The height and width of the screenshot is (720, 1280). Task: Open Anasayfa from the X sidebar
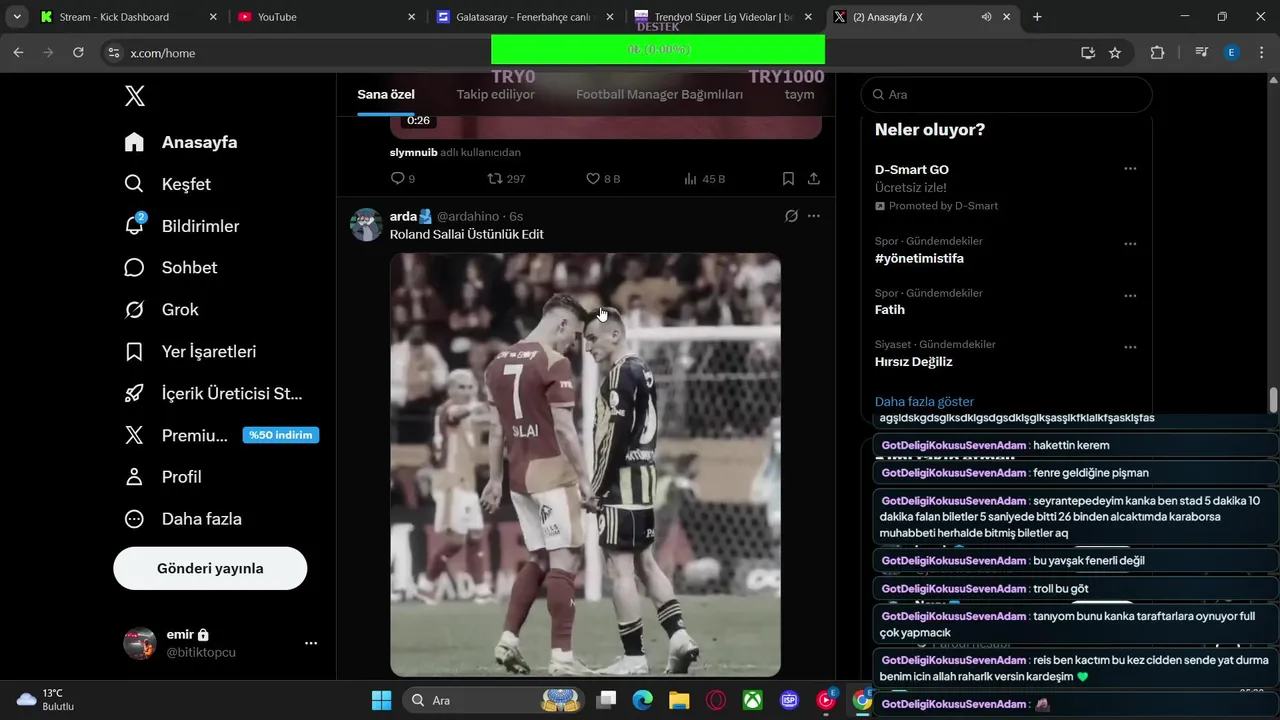coord(181,142)
